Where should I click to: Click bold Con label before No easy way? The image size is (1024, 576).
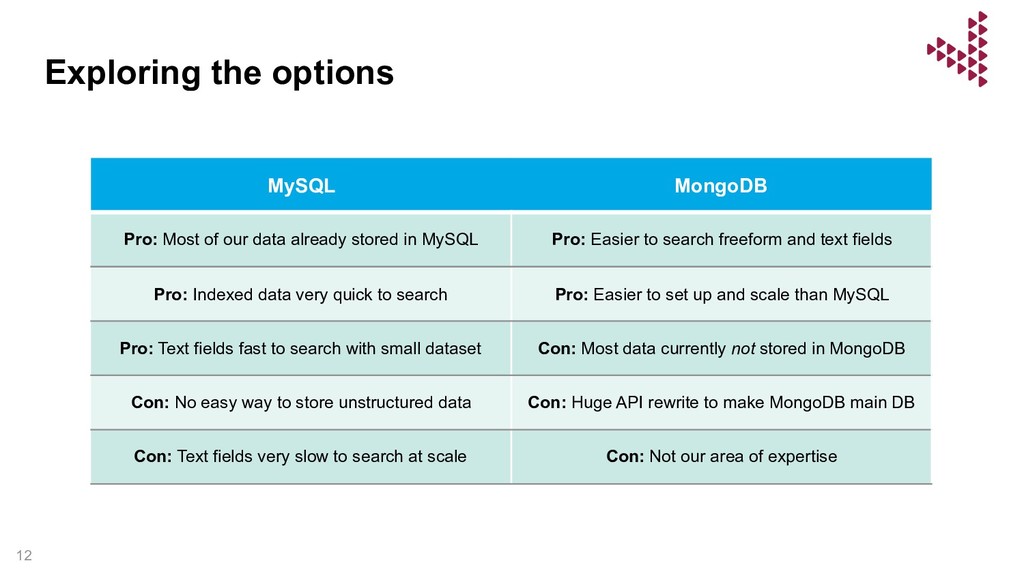pyautogui.click(x=150, y=402)
